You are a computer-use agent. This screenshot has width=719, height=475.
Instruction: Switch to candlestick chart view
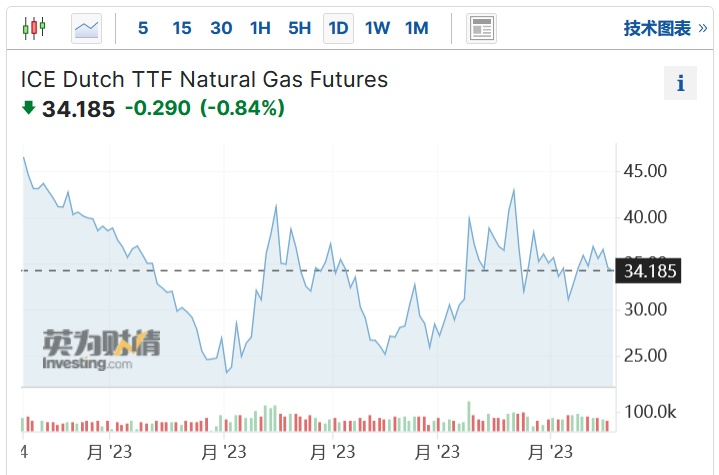(33, 28)
